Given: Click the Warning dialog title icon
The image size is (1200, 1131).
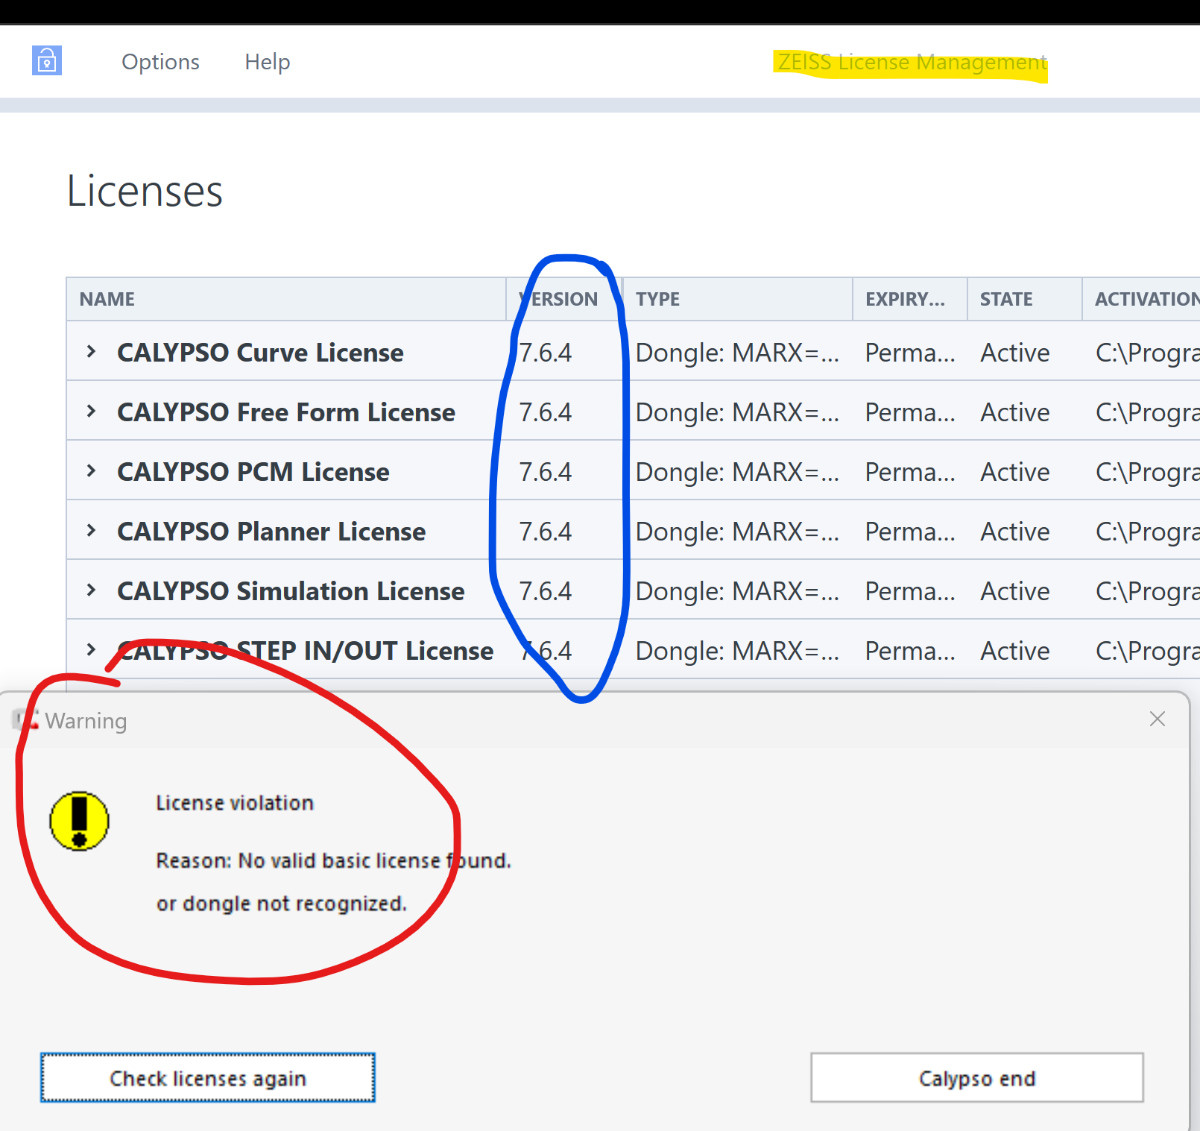Looking at the screenshot, I should 25,719.
